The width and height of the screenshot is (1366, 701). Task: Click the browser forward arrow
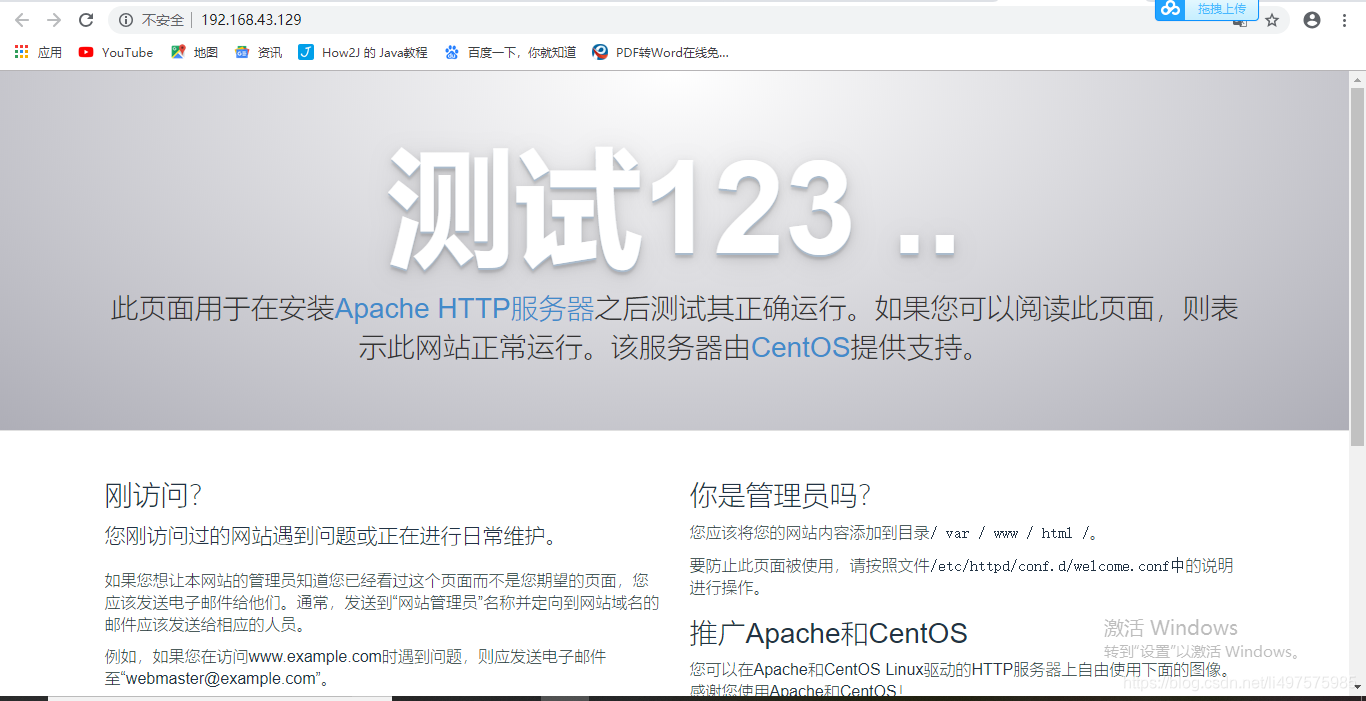(x=54, y=20)
